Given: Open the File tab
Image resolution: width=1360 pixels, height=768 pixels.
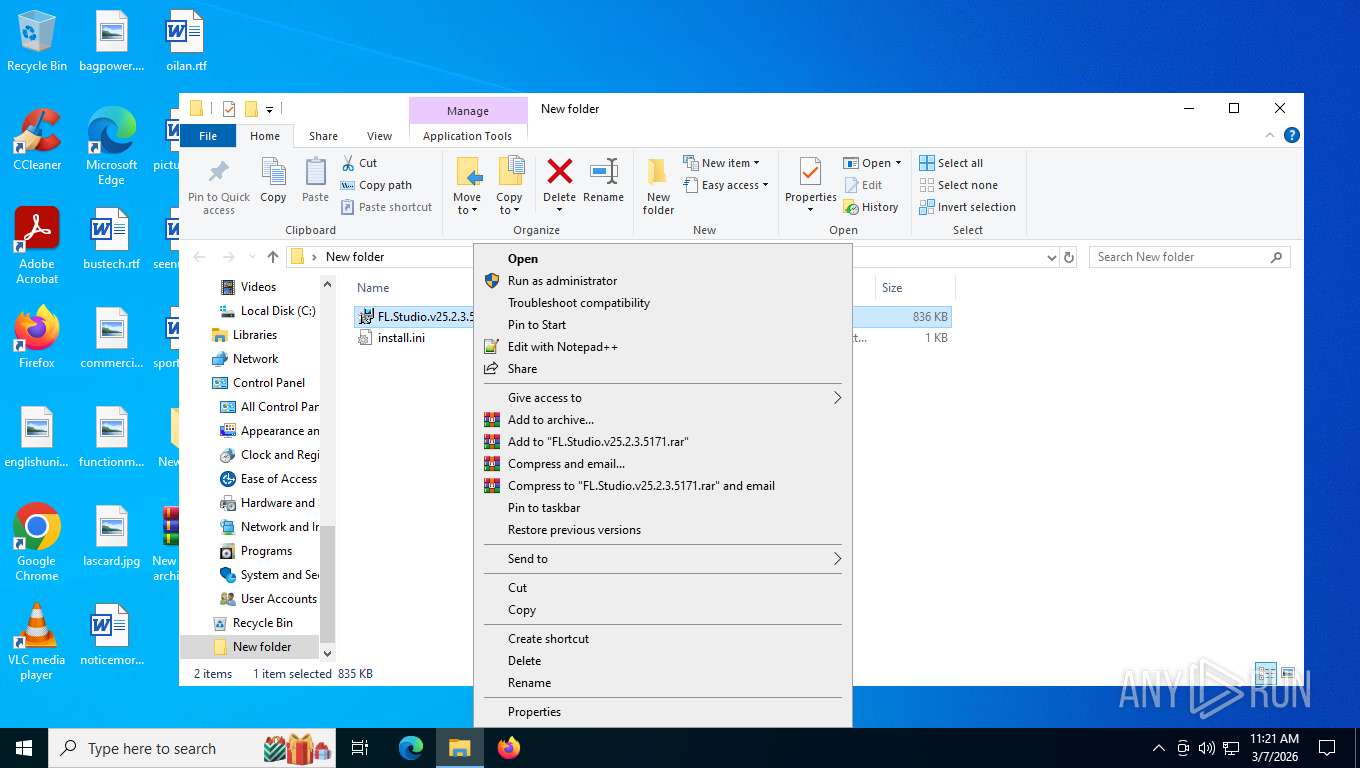Looking at the screenshot, I should tap(208, 136).
